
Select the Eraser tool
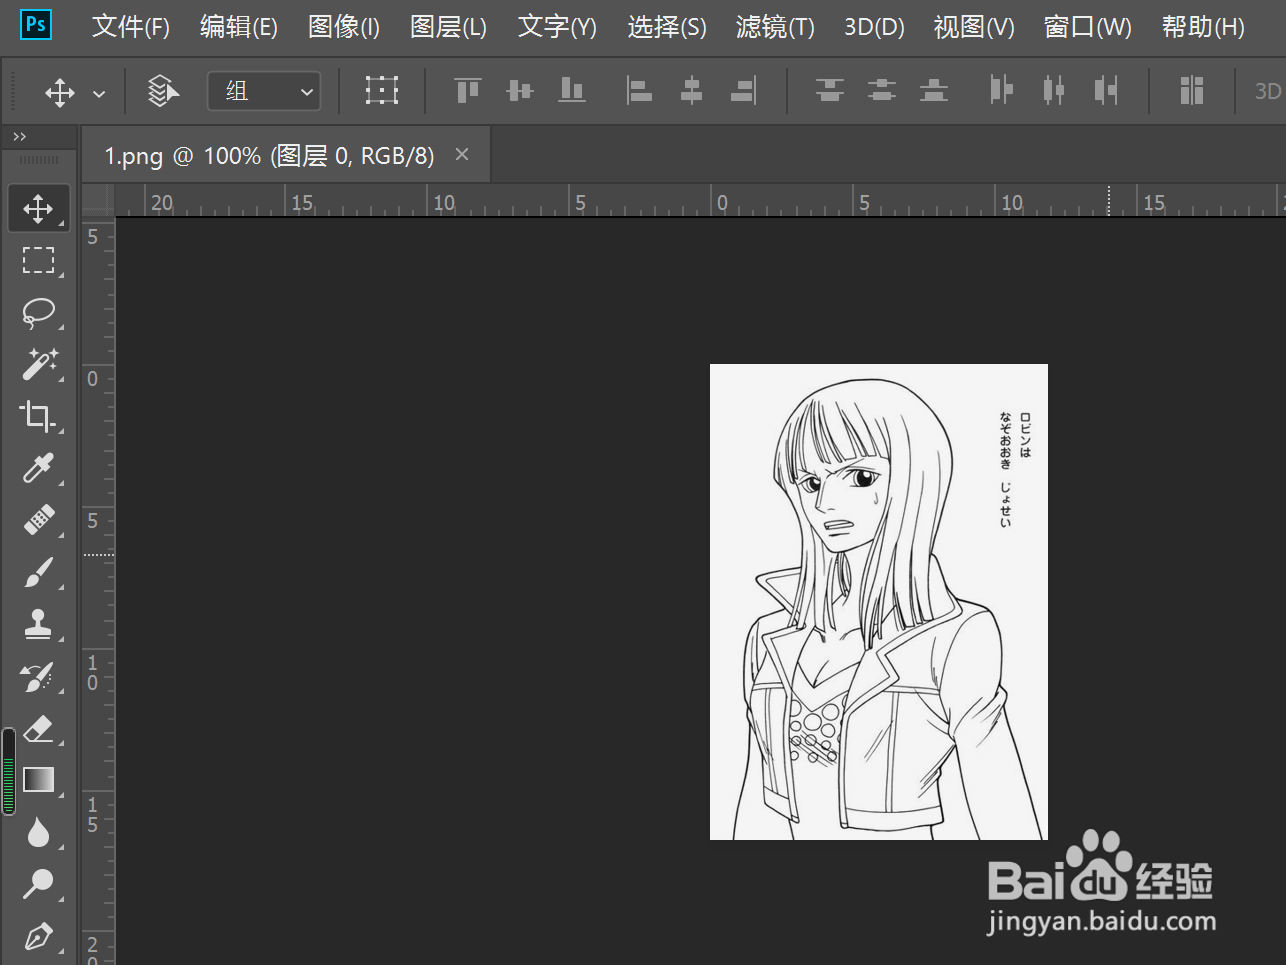pos(39,729)
